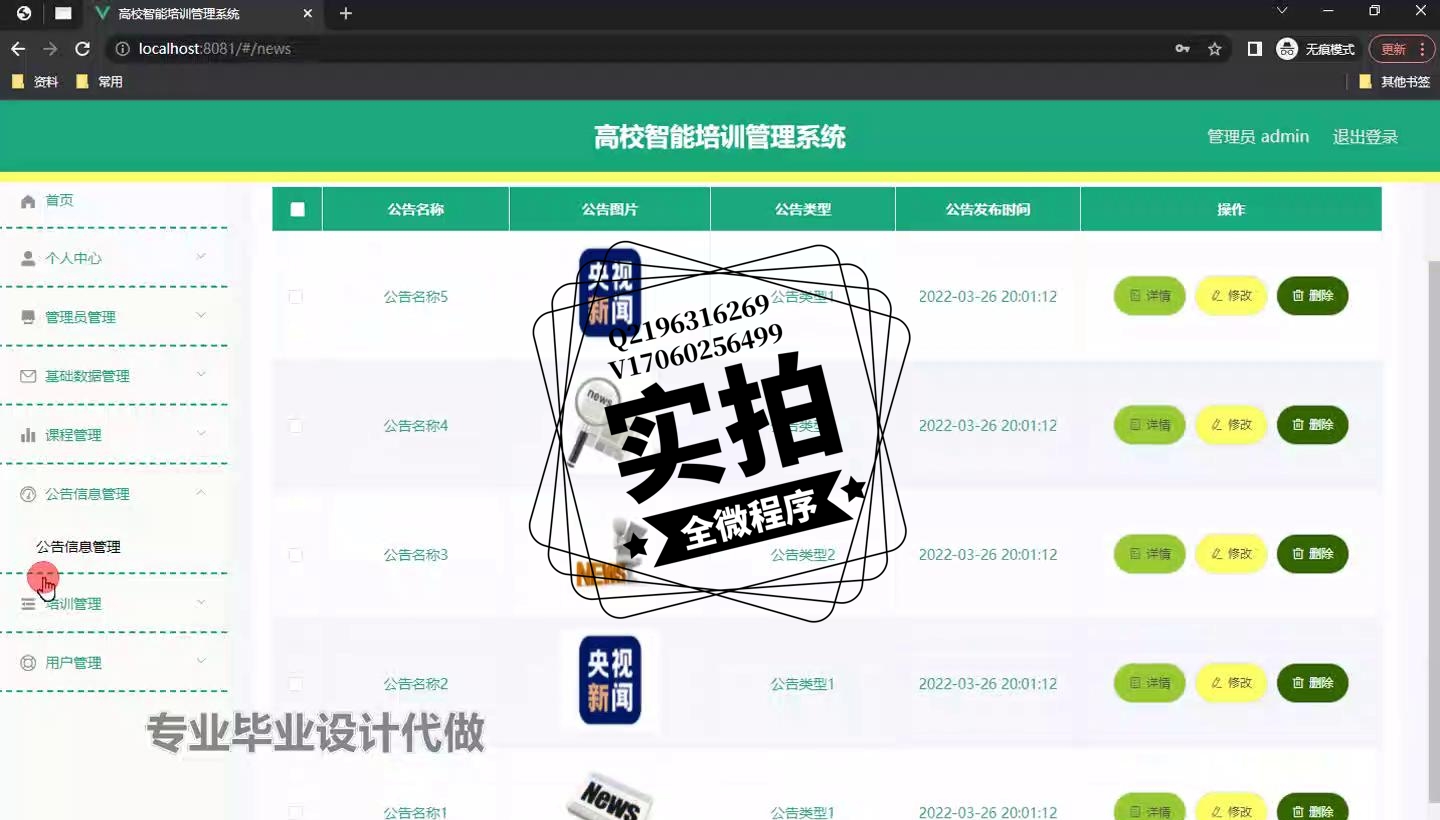Select the 公告信息管理 submenu item

pyautogui.click(x=78, y=547)
